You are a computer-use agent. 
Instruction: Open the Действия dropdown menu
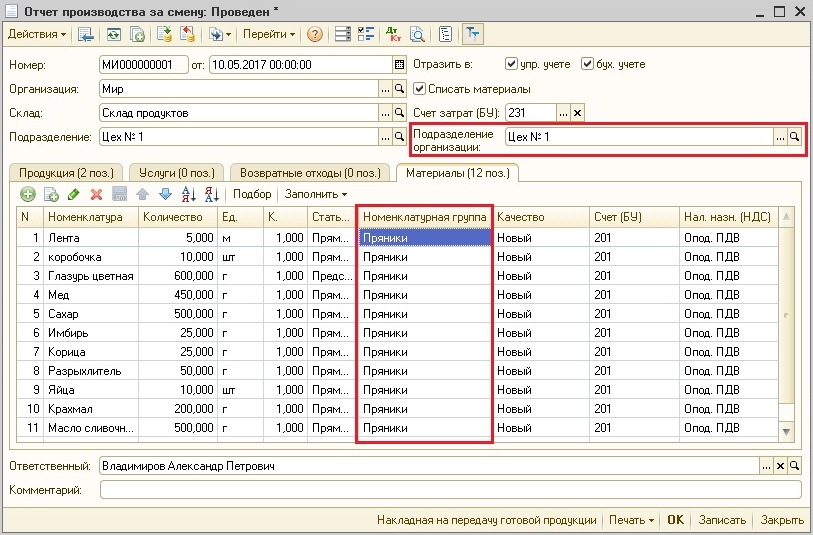click(37, 34)
